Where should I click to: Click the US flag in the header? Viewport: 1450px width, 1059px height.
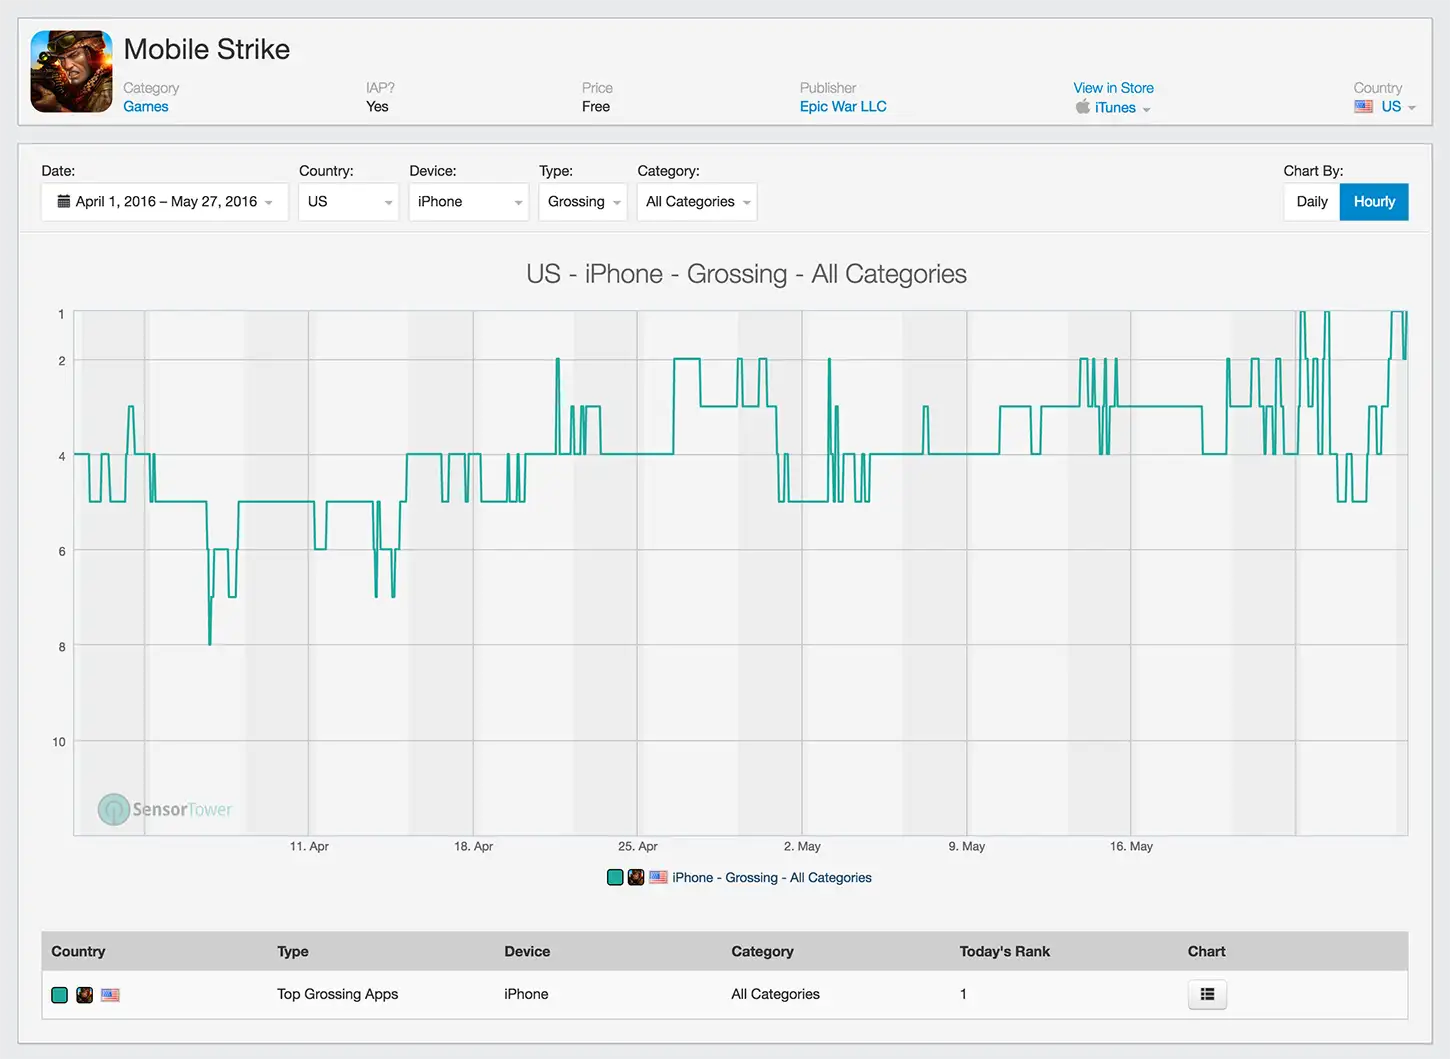(1364, 107)
